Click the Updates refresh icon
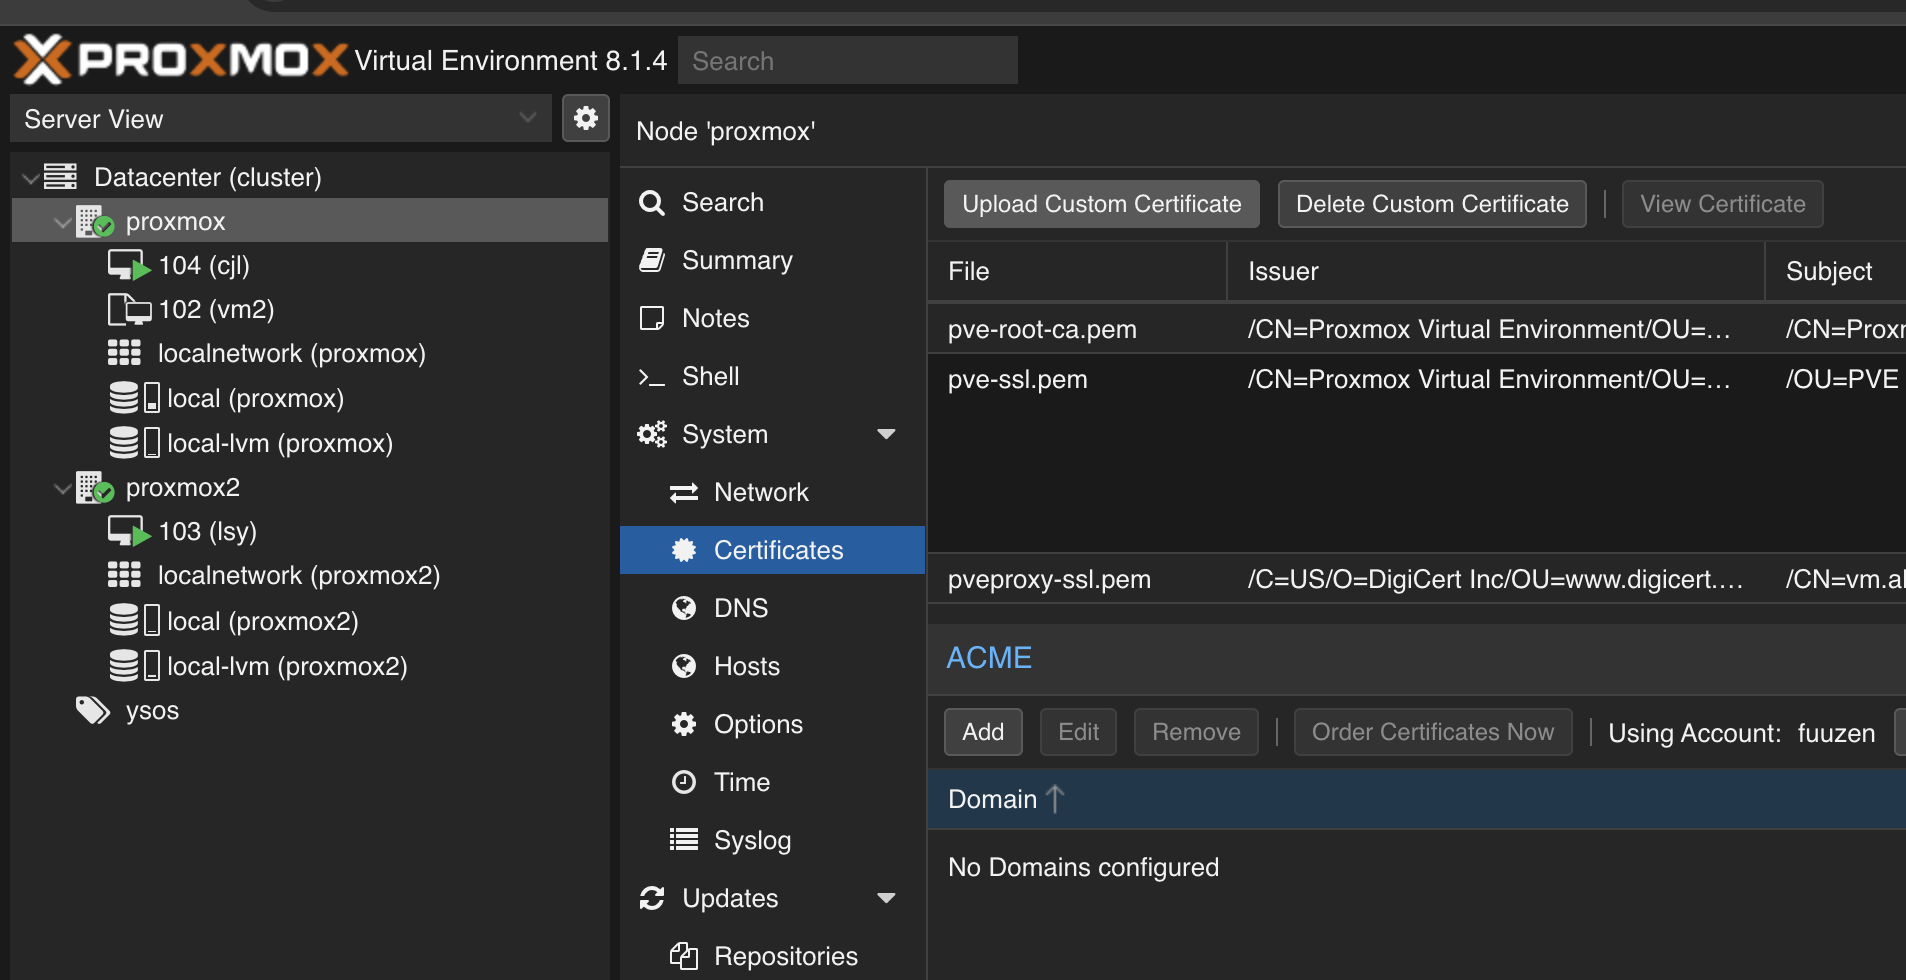1906x980 pixels. coord(652,898)
